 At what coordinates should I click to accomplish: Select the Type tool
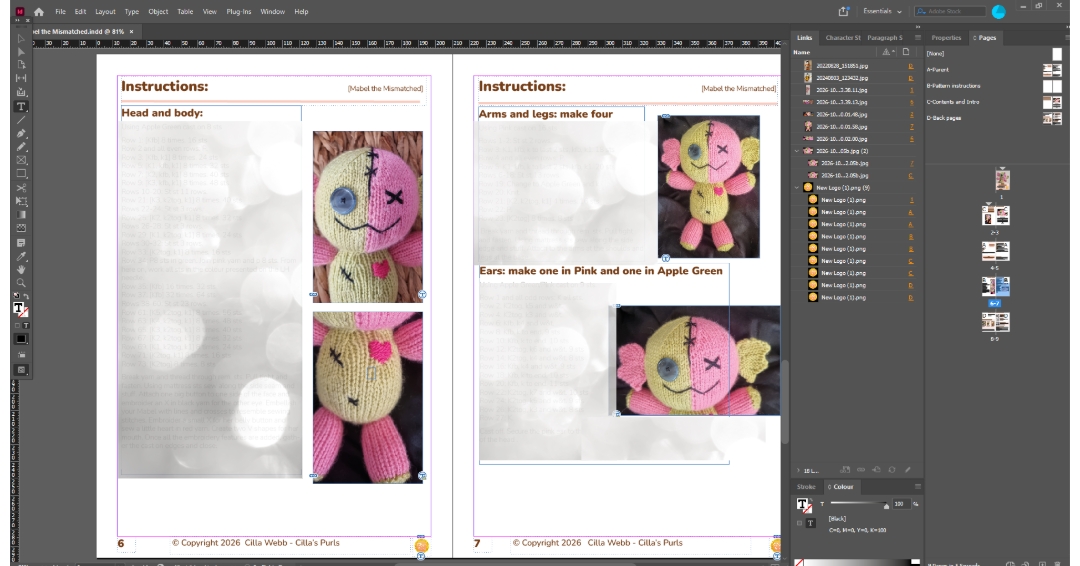click(21, 107)
